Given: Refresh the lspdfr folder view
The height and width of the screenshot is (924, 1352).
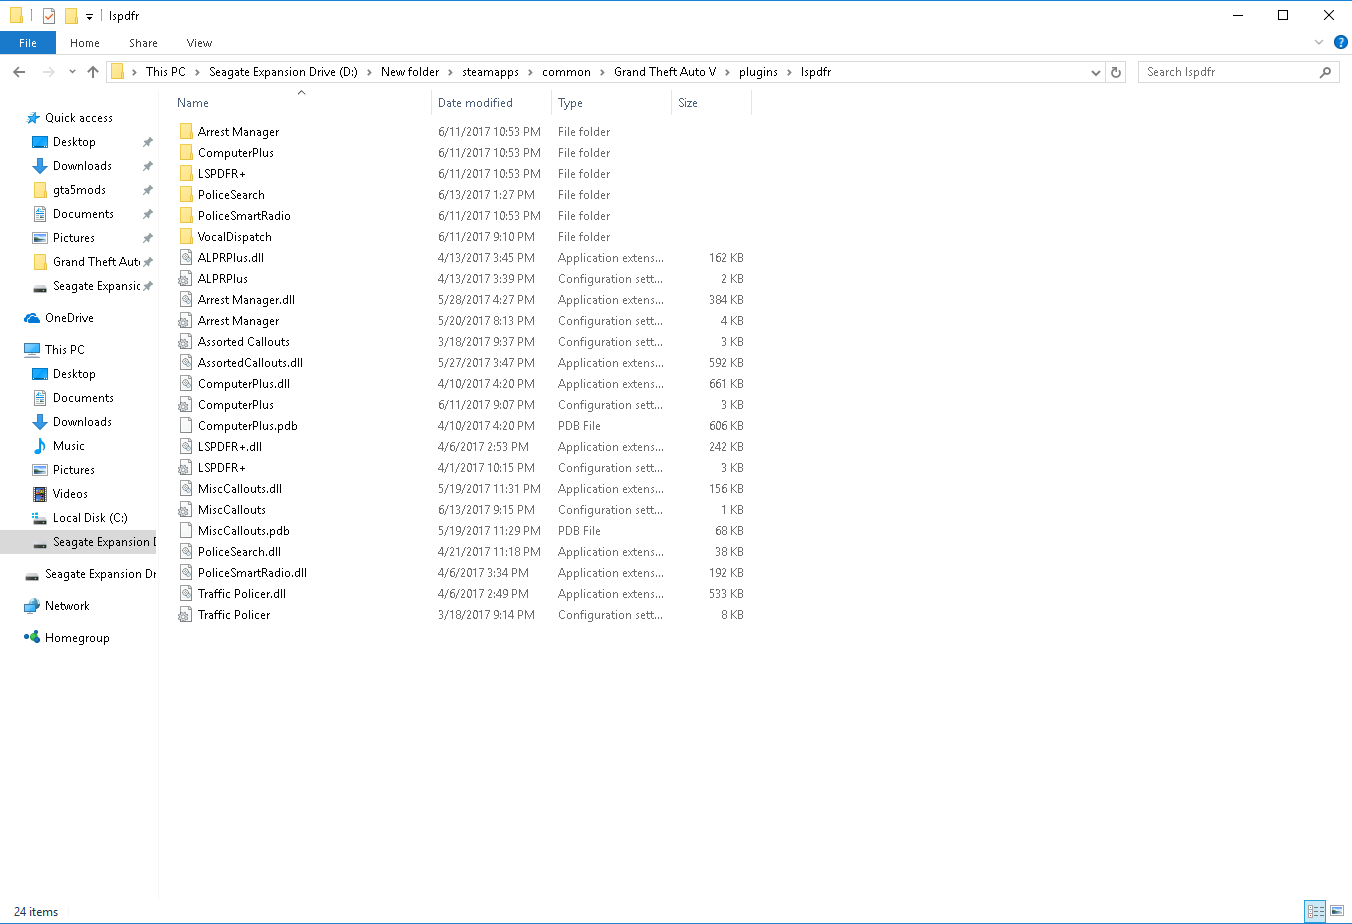Looking at the screenshot, I should (1116, 72).
